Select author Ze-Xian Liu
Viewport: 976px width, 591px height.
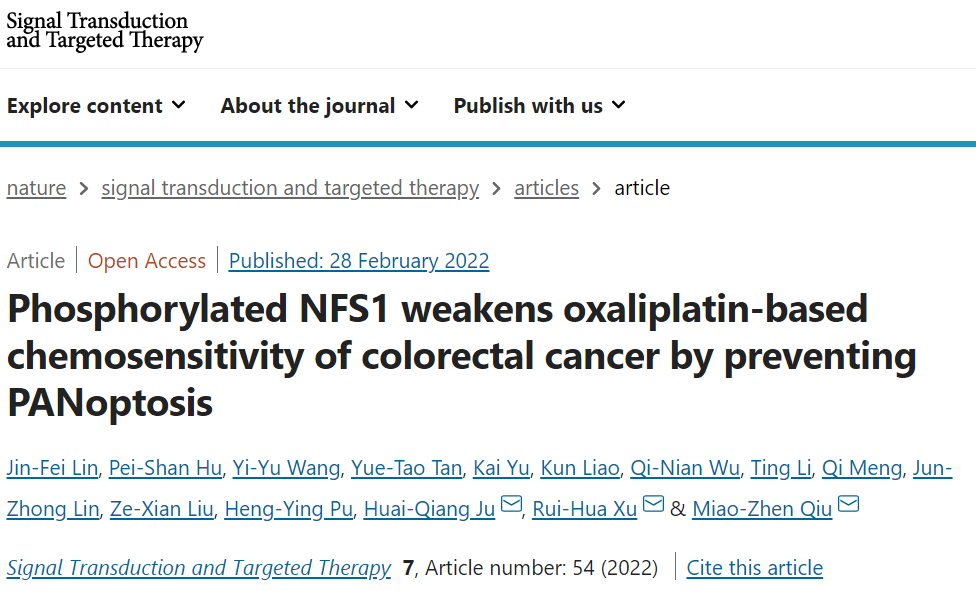point(162,509)
